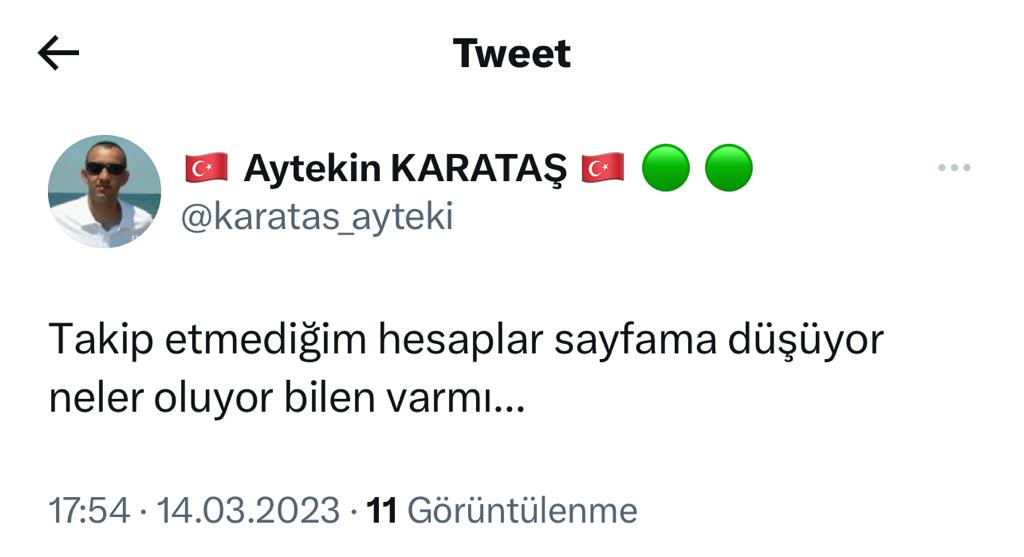Screen dimensions: 1024x557
Task: Click the Tweet header title
Action: [512, 54]
